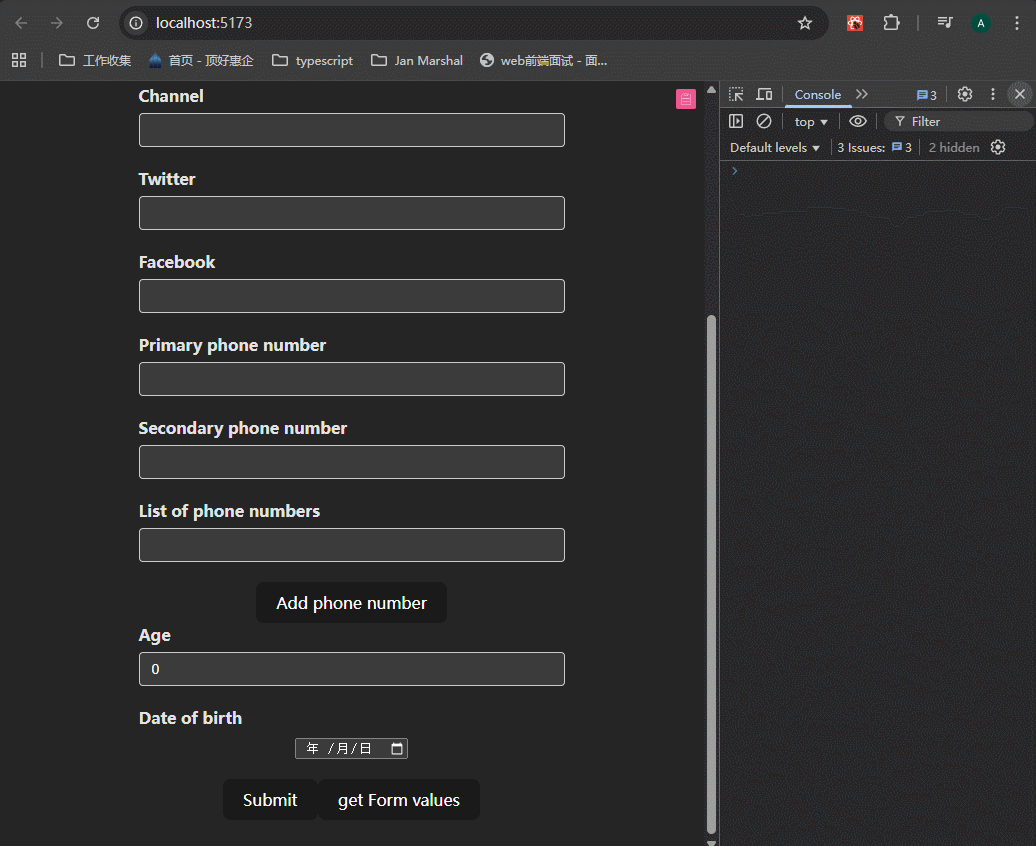Viewport: 1036px width, 846px height.
Task: Expand more DevTools tabs chevron
Action: click(862, 94)
